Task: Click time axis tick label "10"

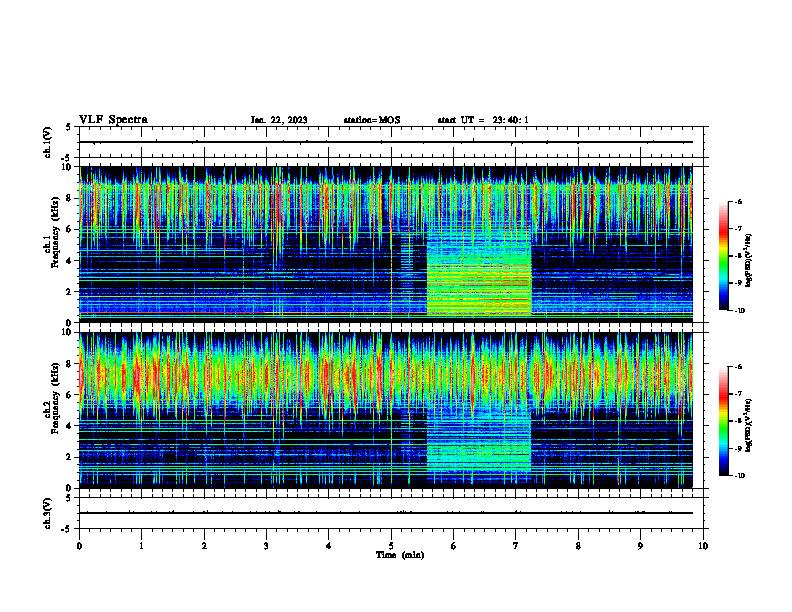Action: (703, 546)
